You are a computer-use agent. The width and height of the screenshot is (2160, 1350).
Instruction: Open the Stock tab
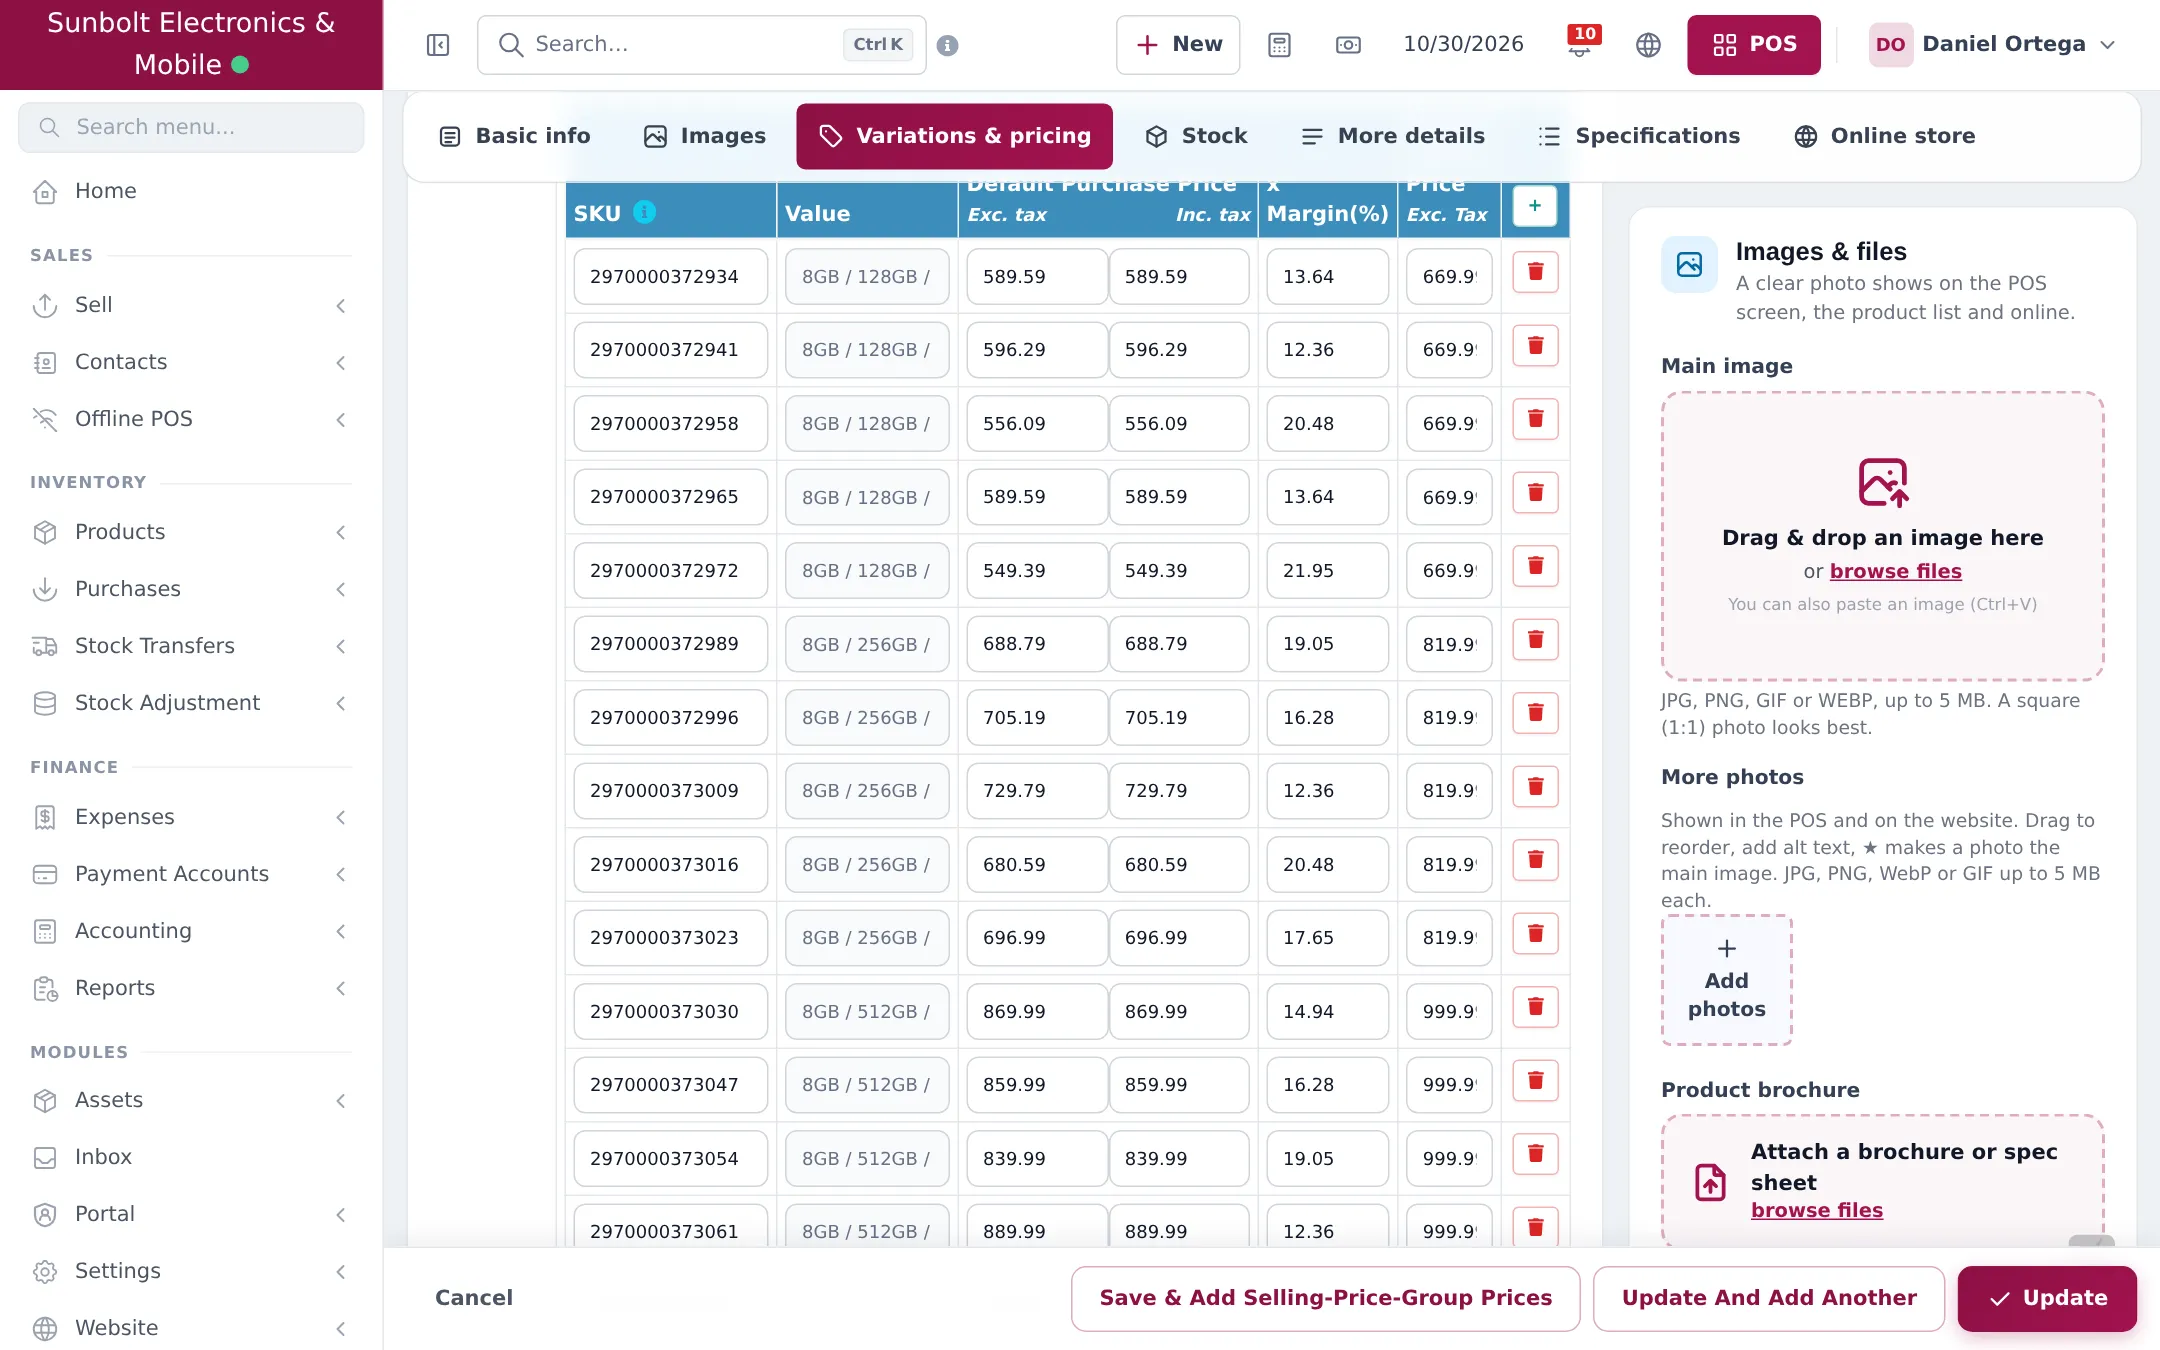[1196, 136]
